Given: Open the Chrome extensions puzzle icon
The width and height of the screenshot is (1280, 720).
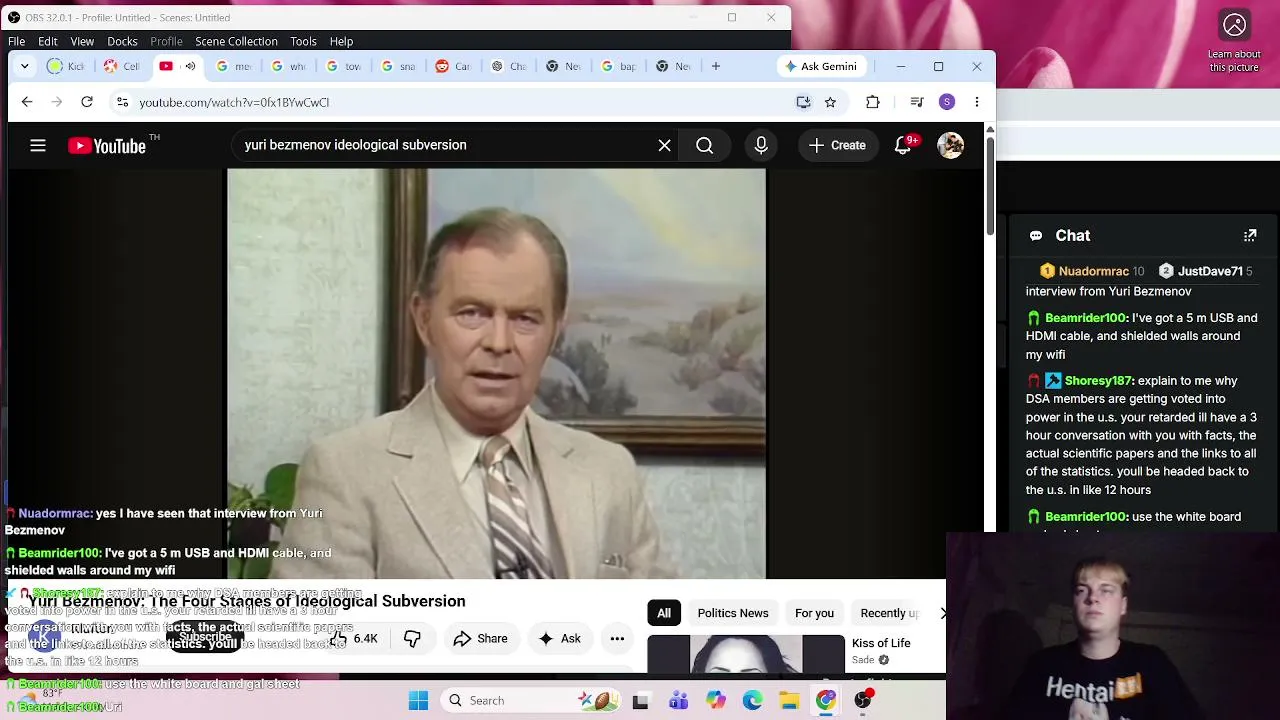Looking at the screenshot, I should coord(873,102).
